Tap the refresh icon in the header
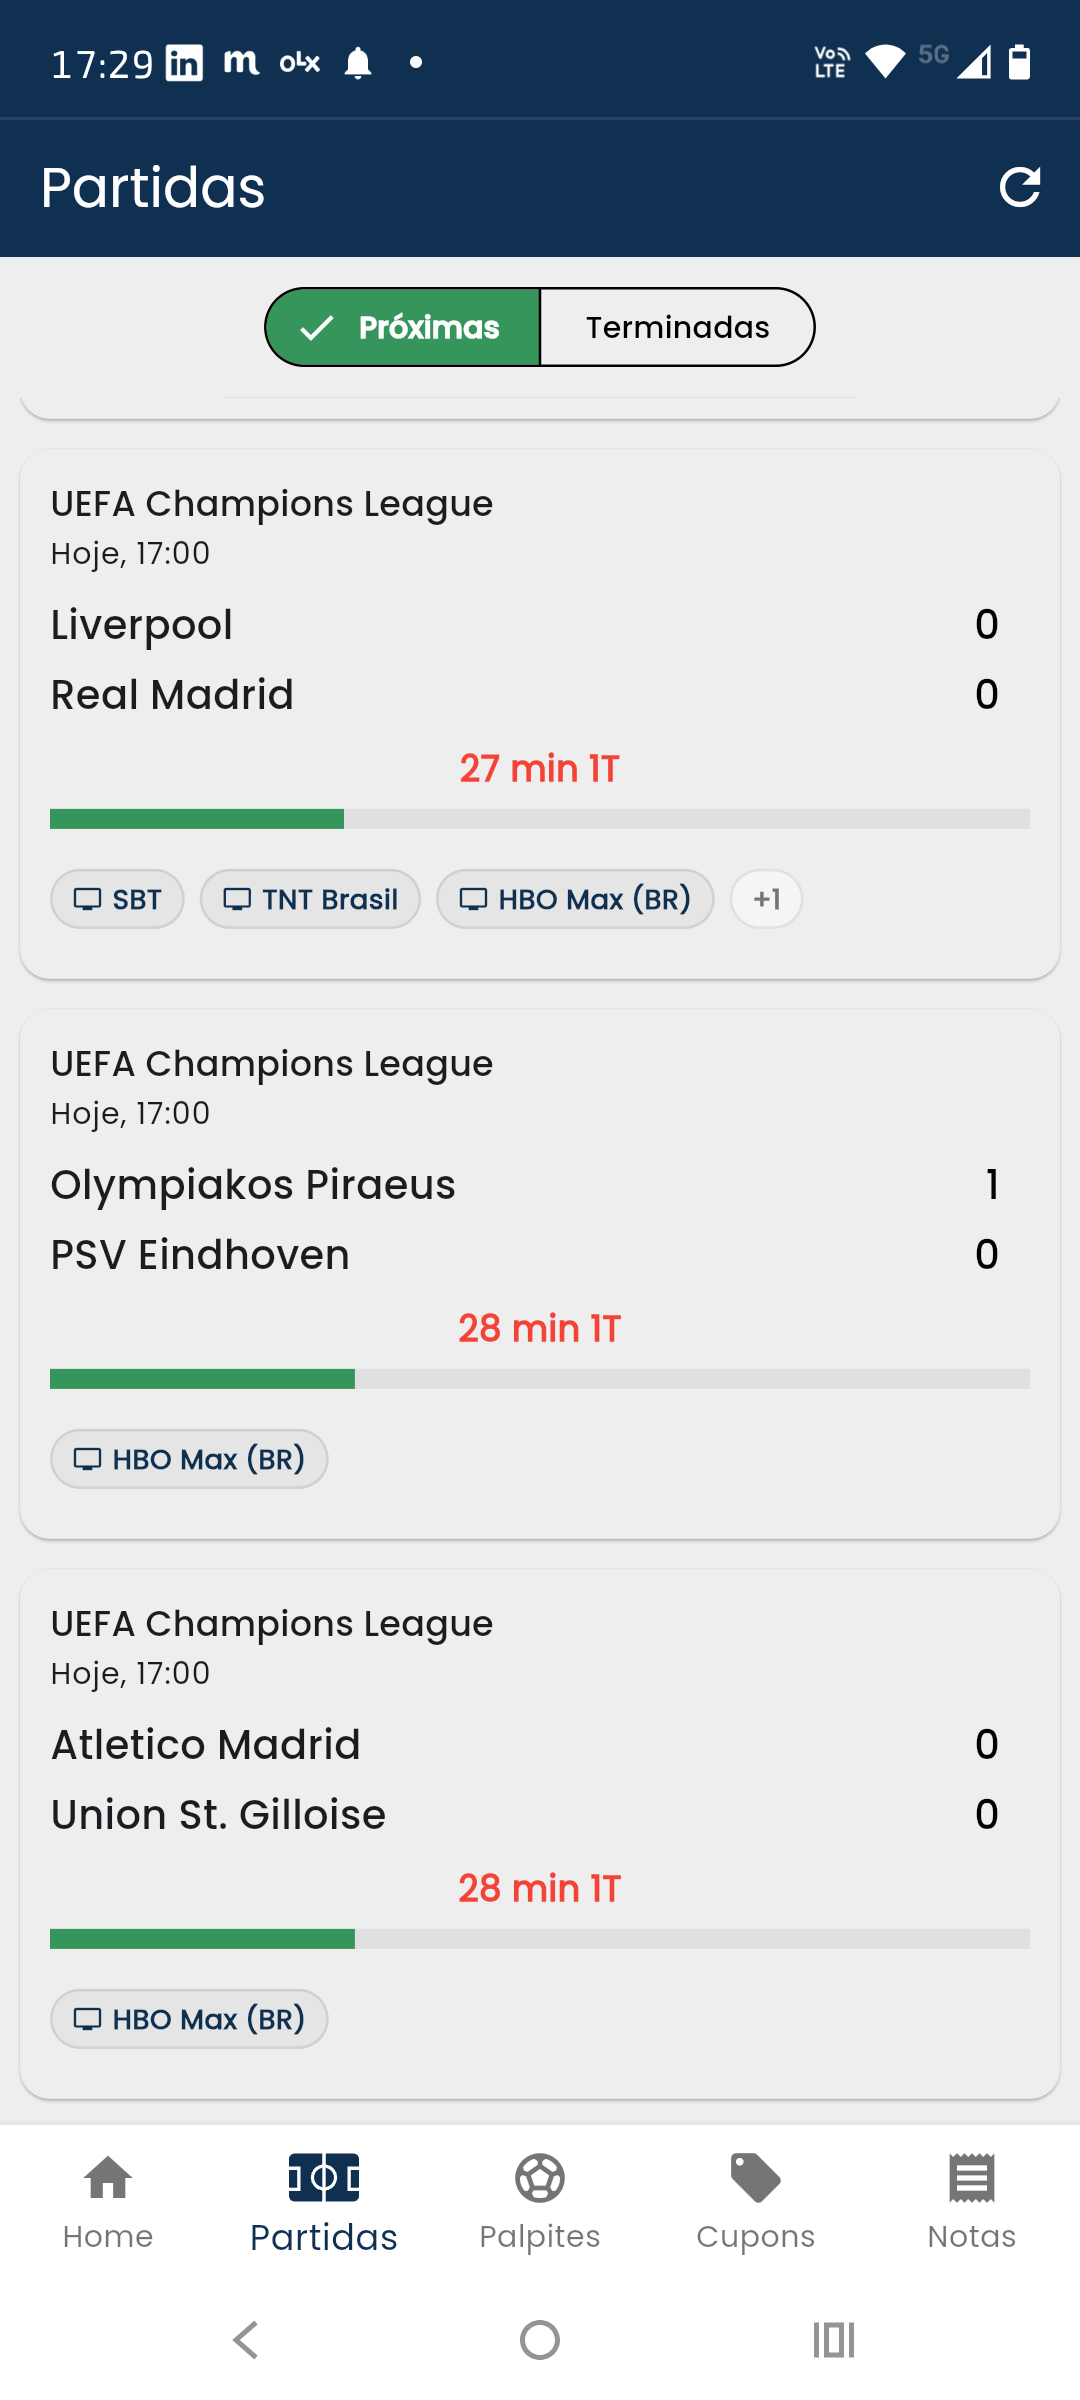Screen dimensions: 1080x2400 point(1019,187)
